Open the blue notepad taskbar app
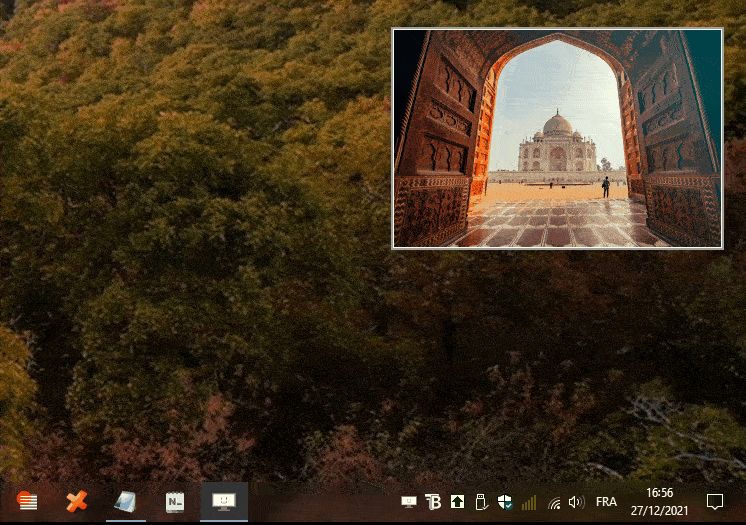The image size is (746, 525). (126, 502)
